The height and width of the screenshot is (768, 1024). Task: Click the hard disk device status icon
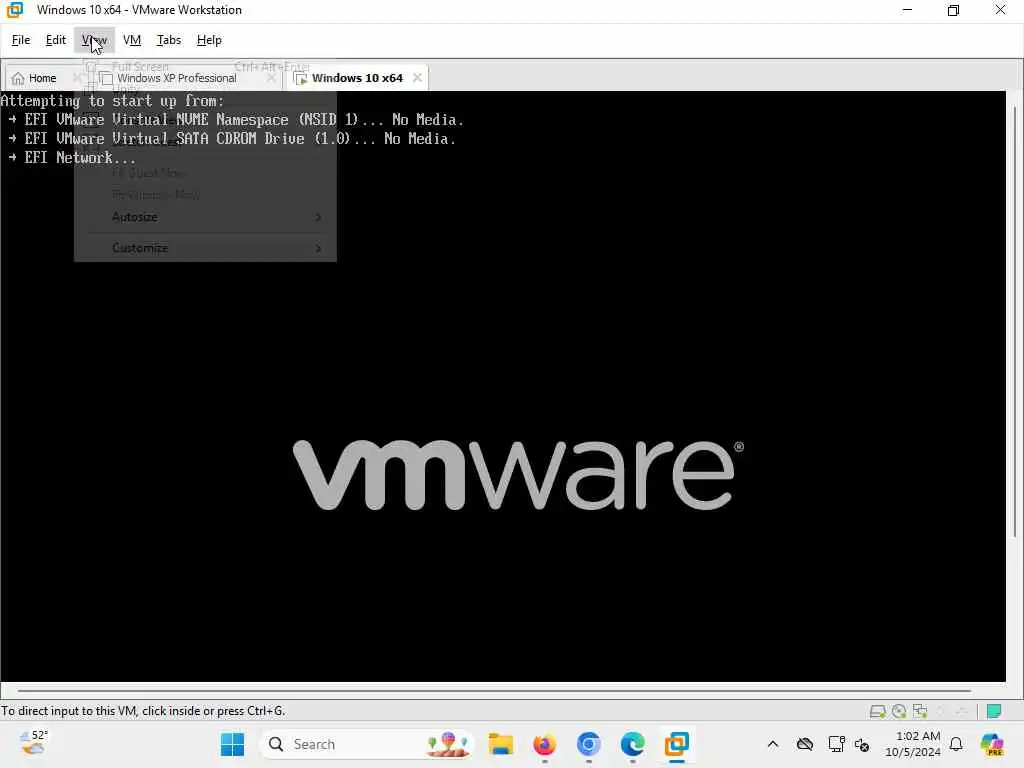click(878, 711)
